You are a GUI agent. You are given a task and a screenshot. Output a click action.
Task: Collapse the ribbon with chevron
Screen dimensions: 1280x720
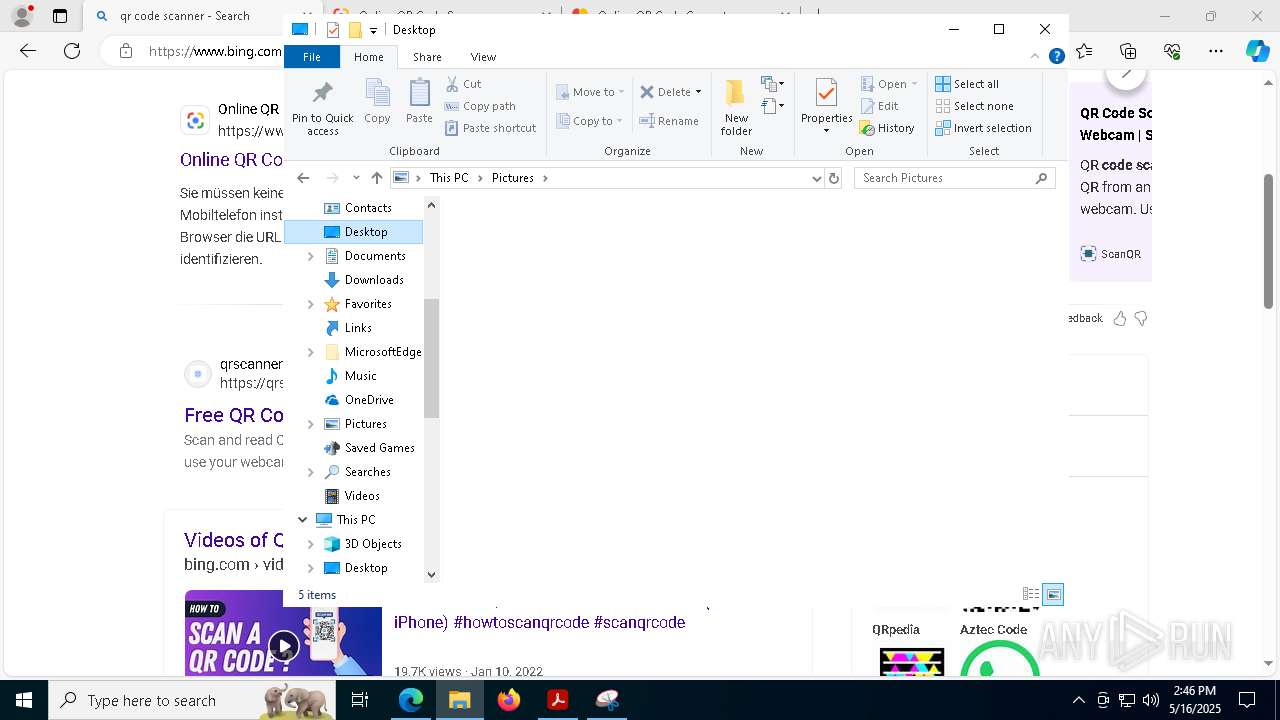(1035, 57)
